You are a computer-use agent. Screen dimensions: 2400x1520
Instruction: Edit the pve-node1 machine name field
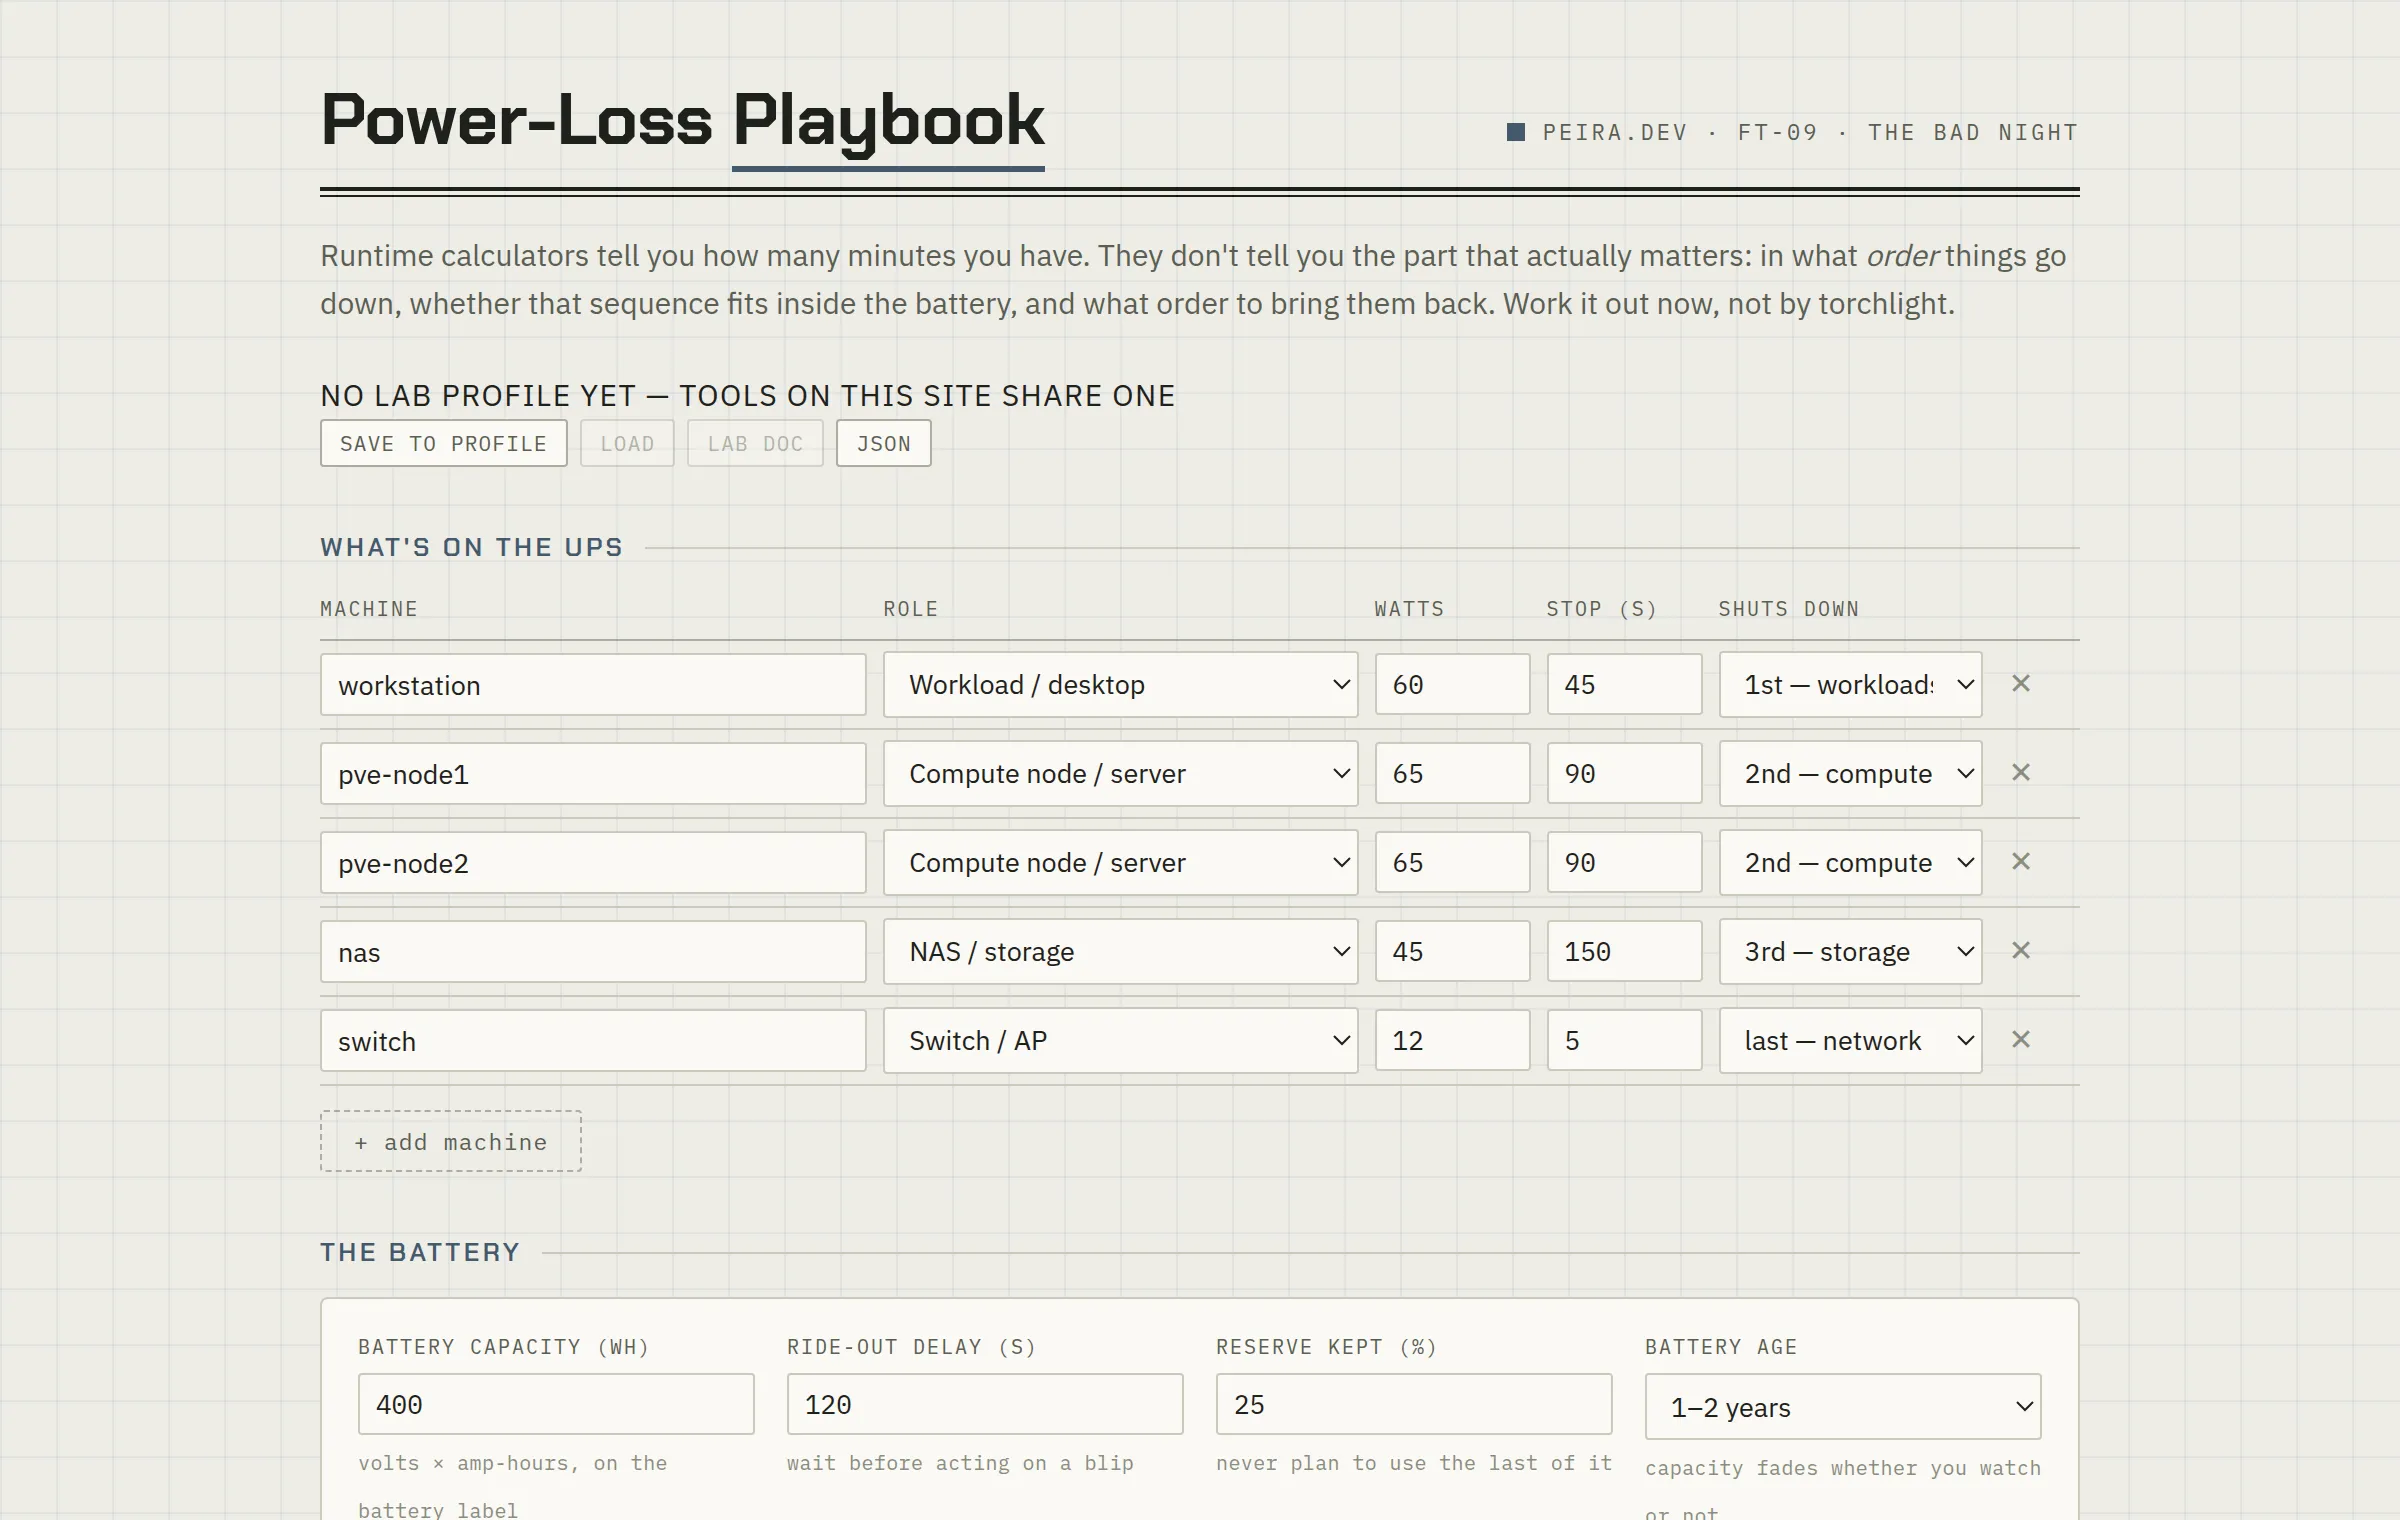[593, 774]
